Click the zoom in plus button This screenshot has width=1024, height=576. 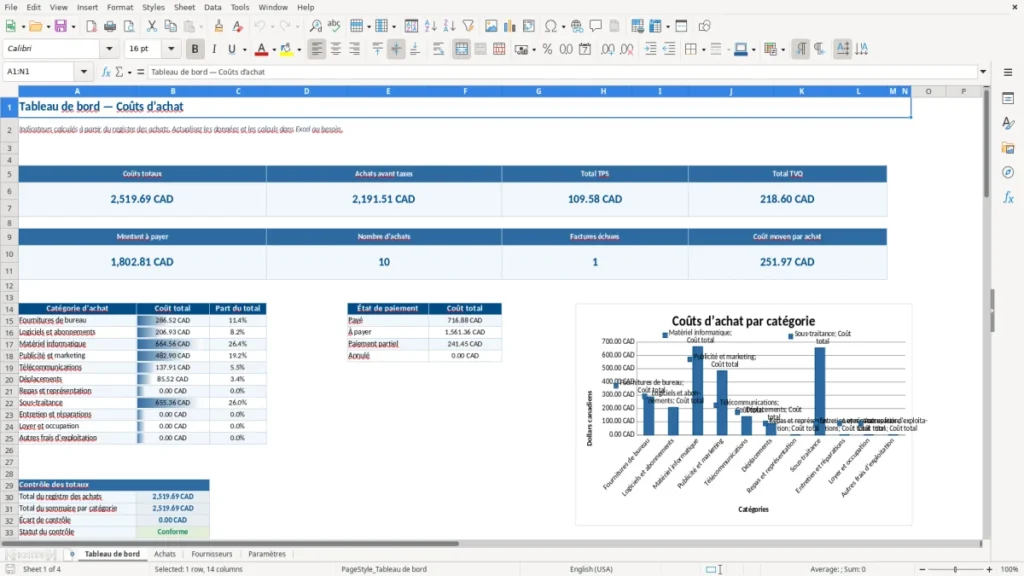(x=989, y=569)
